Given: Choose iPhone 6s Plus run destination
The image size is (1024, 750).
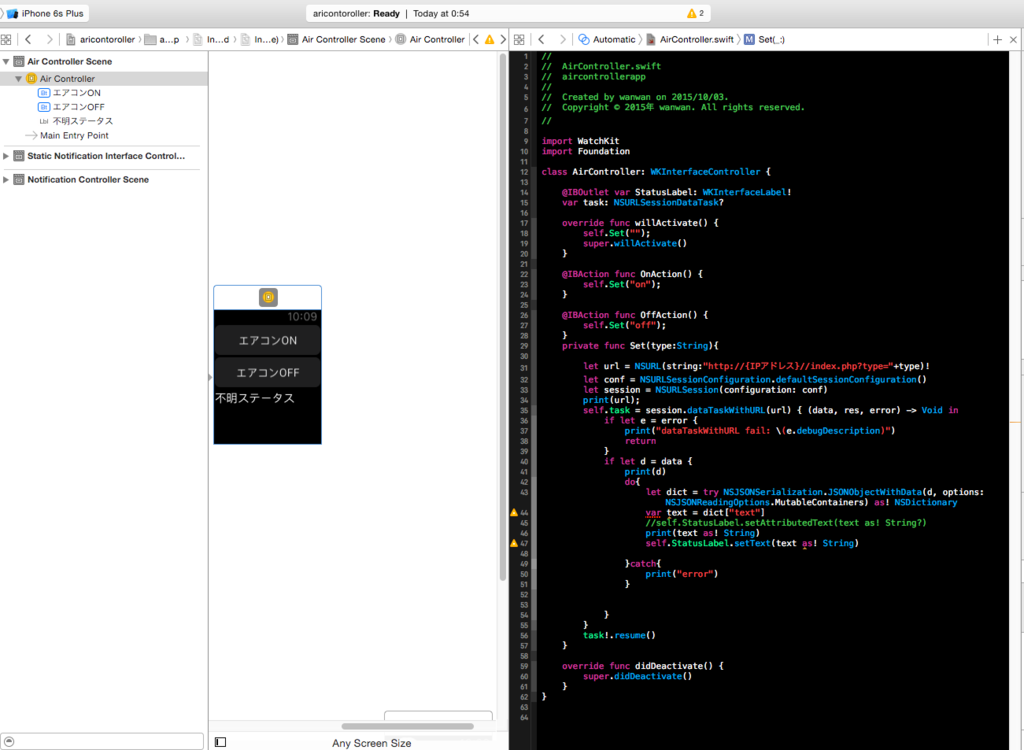Looking at the screenshot, I should (x=45, y=13).
